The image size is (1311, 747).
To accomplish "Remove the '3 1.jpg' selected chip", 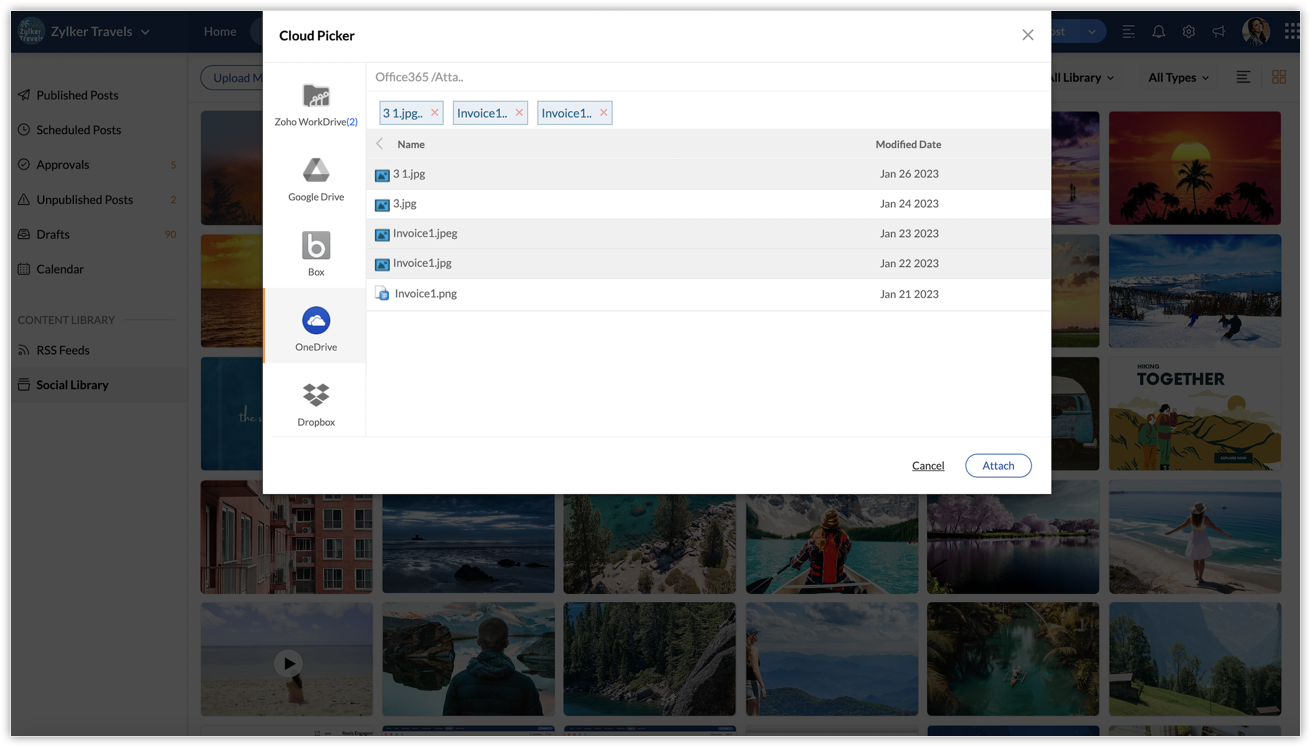I will point(435,113).
